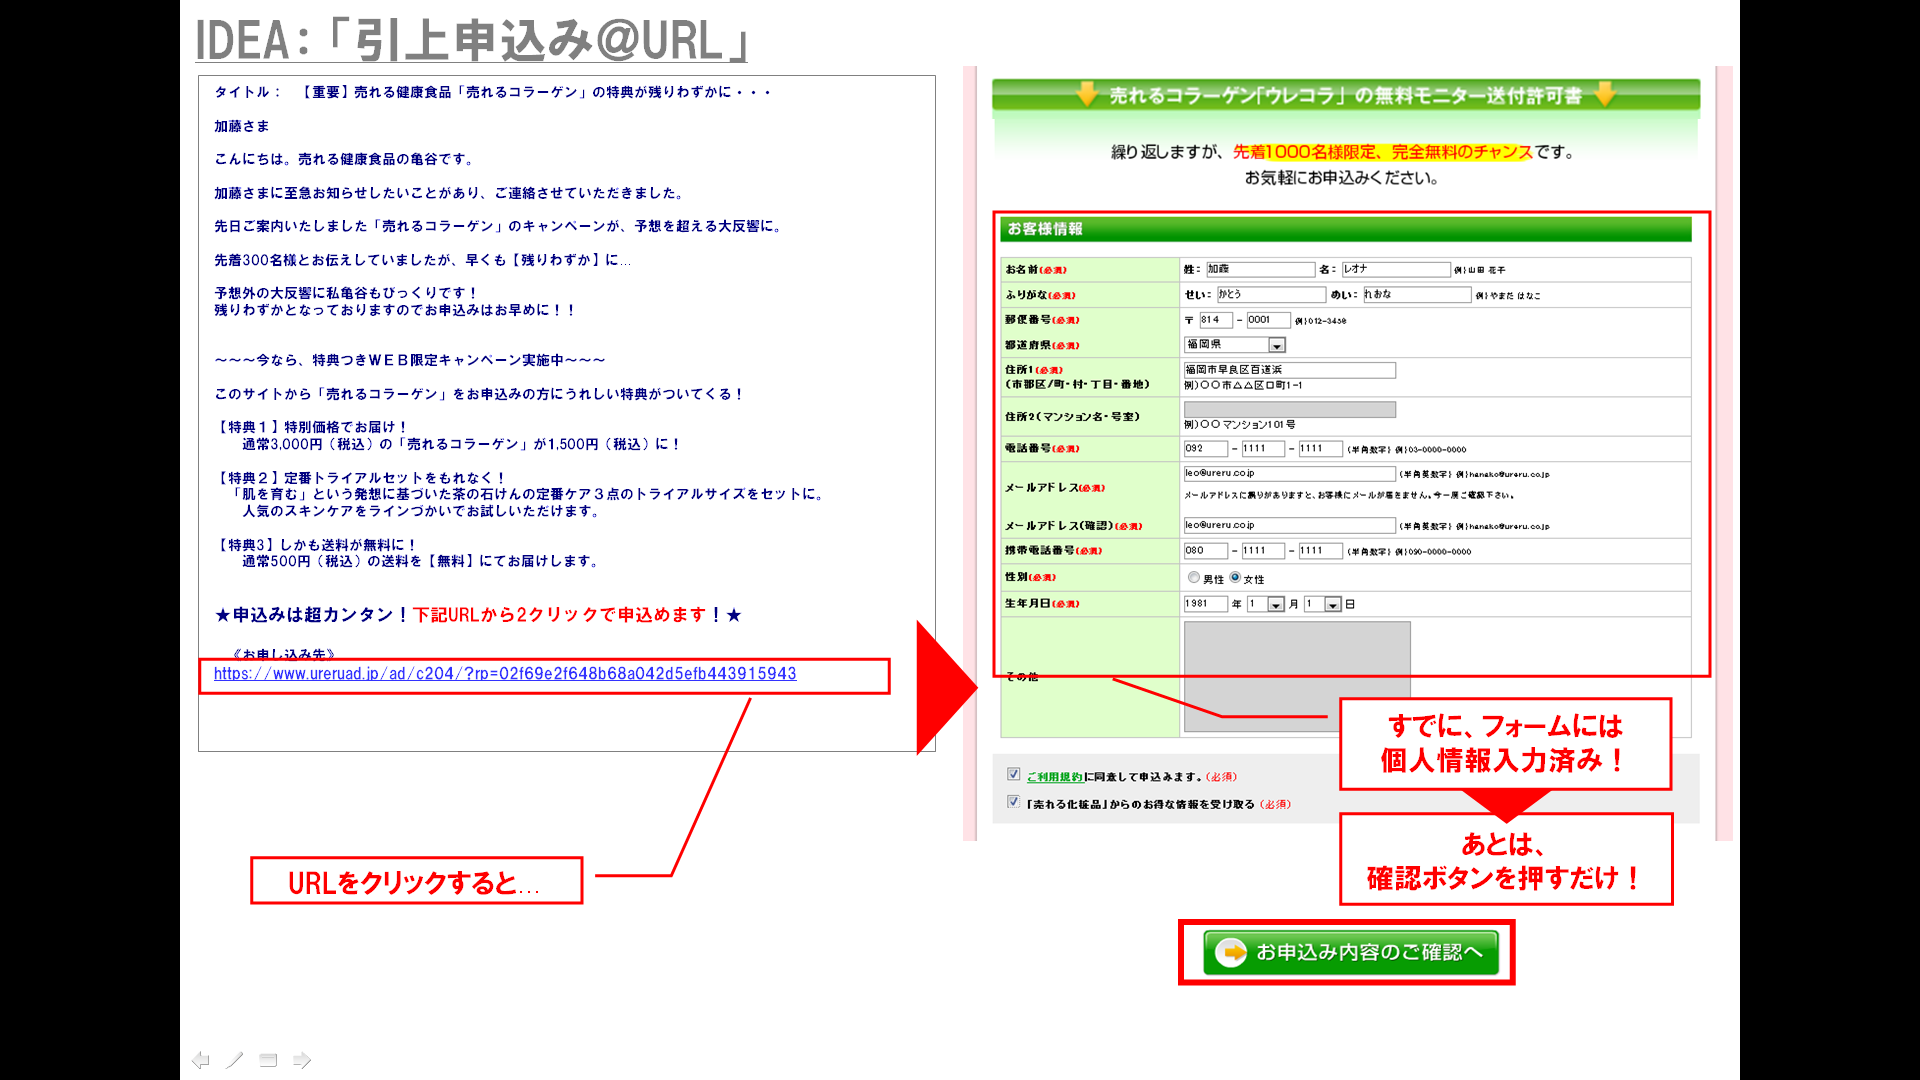Open the pen pointer options icon
Image resolution: width=1920 pixels, height=1080 pixels.
pyautogui.click(x=234, y=1060)
